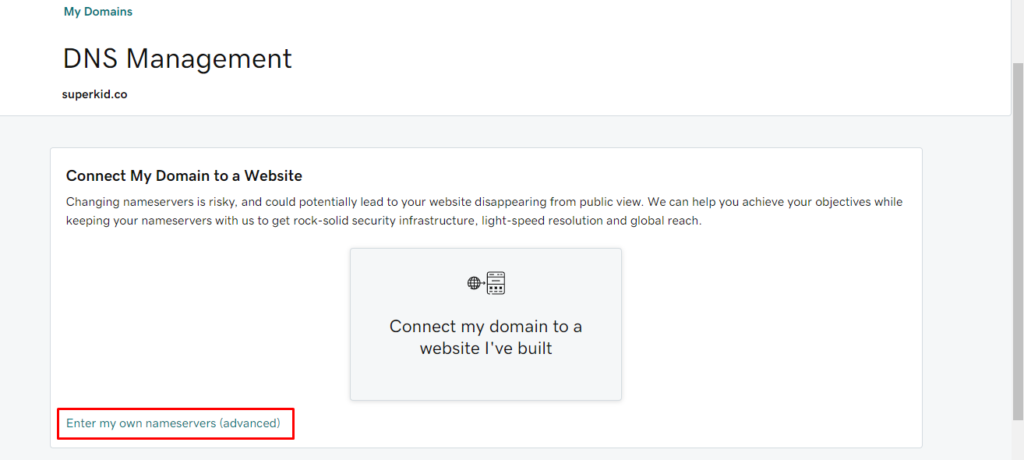Click the vertical scrollbar thumb
Screen dimensions: 1024x460
[x=1017, y=242]
